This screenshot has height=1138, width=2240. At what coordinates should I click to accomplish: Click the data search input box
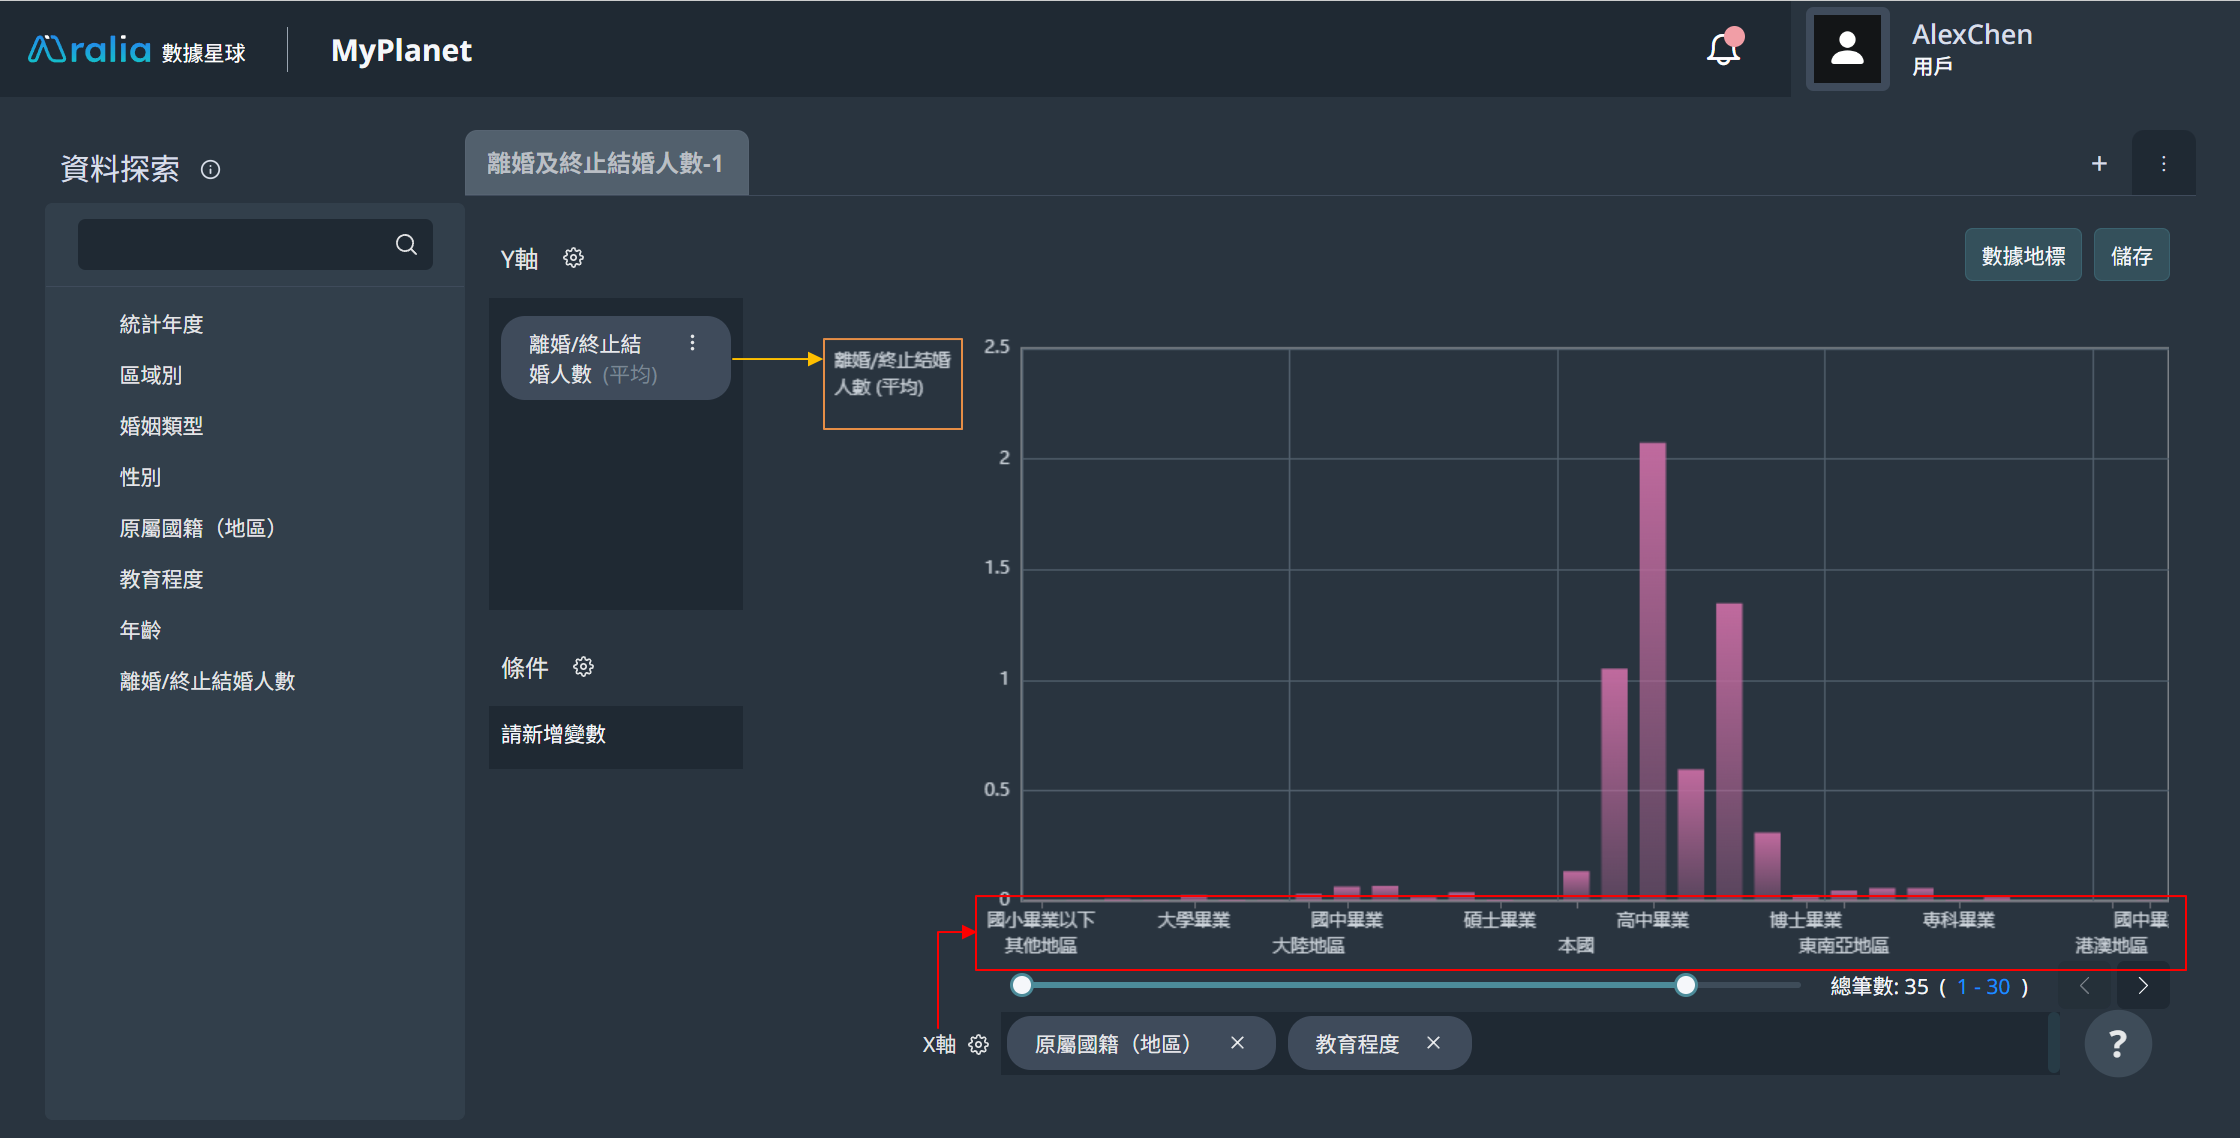coord(255,244)
